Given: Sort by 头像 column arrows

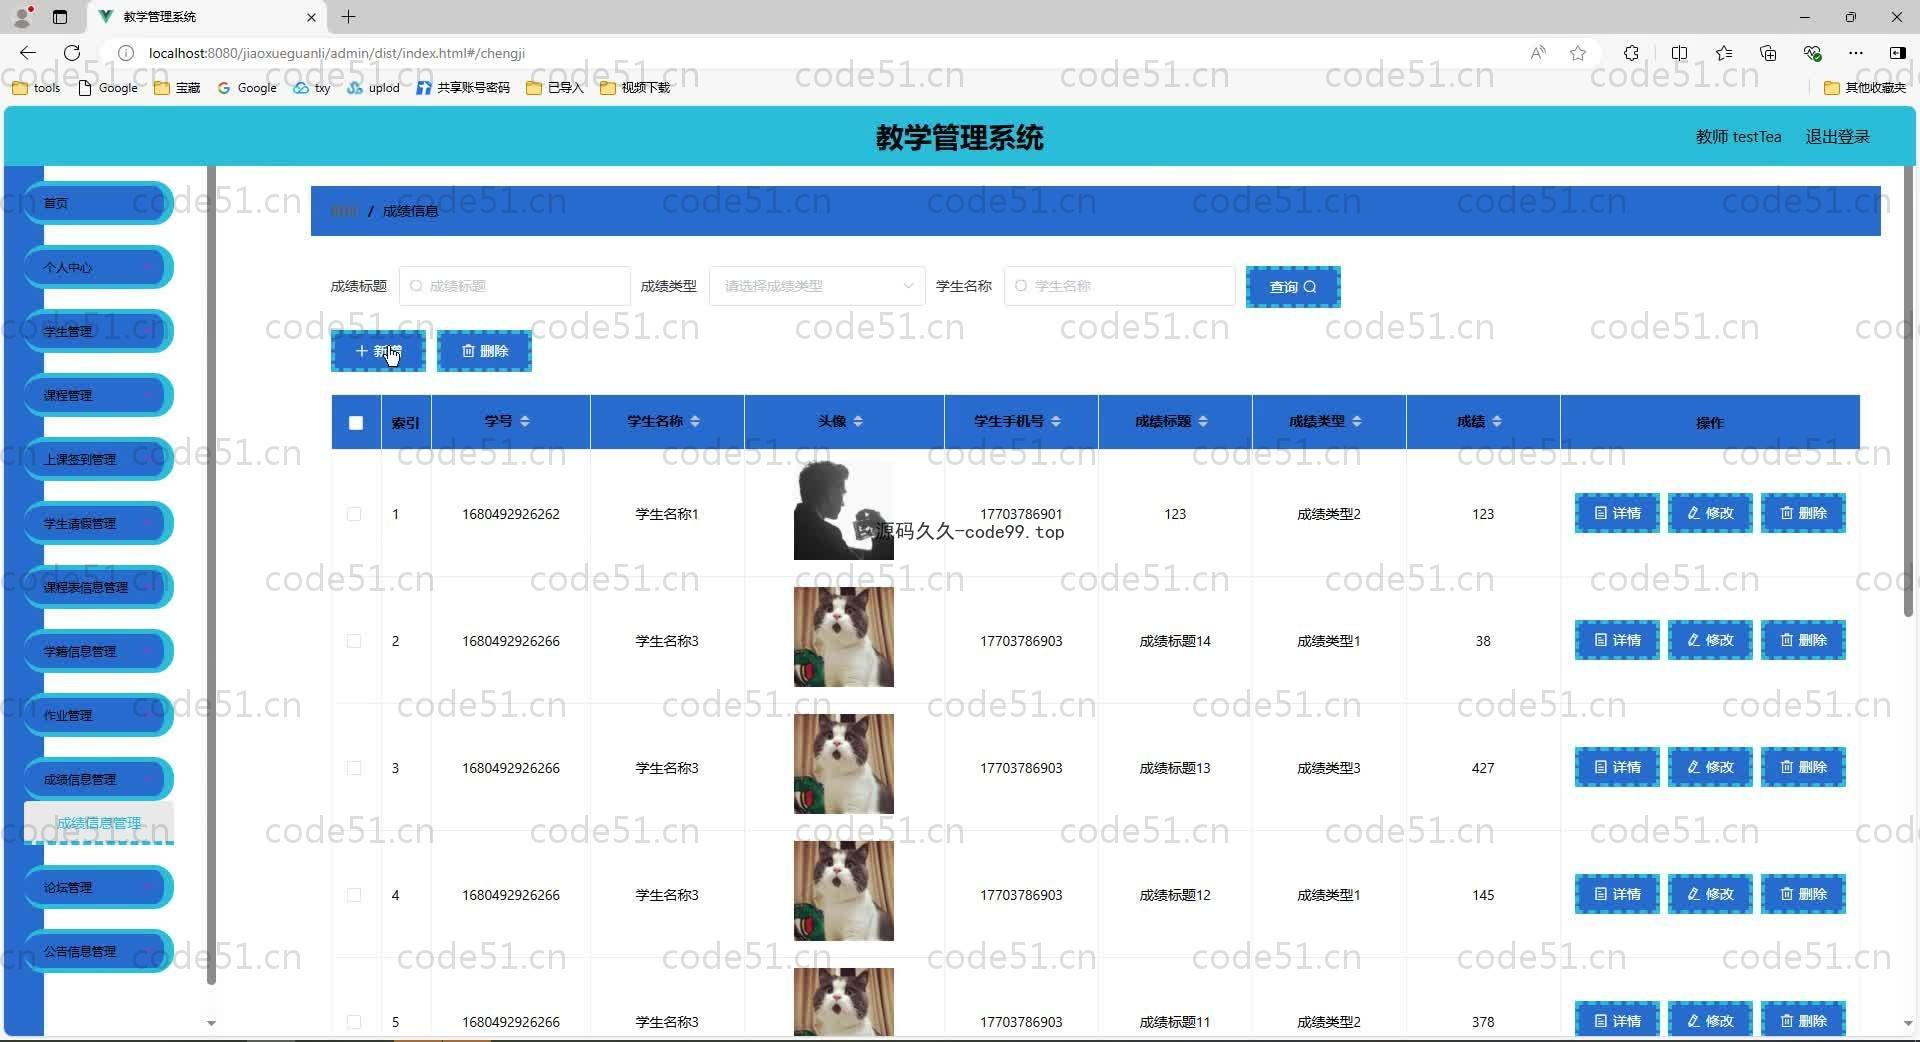Looking at the screenshot, I should pyautogui.click(x=858, y=422).
